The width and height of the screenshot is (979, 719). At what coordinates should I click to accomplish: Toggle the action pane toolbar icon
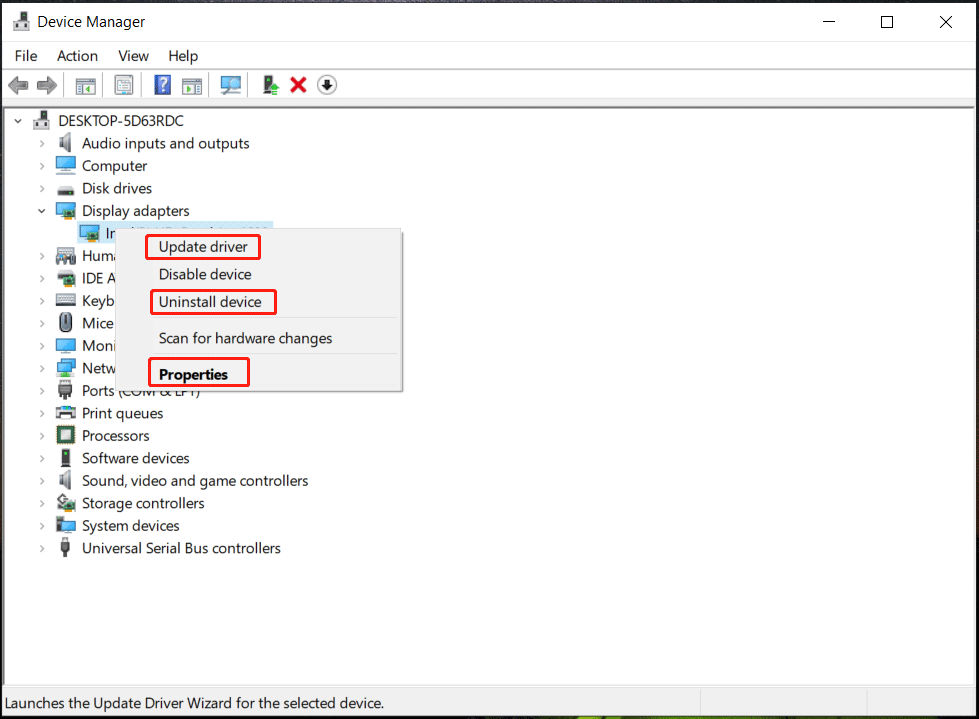(192, 85)
